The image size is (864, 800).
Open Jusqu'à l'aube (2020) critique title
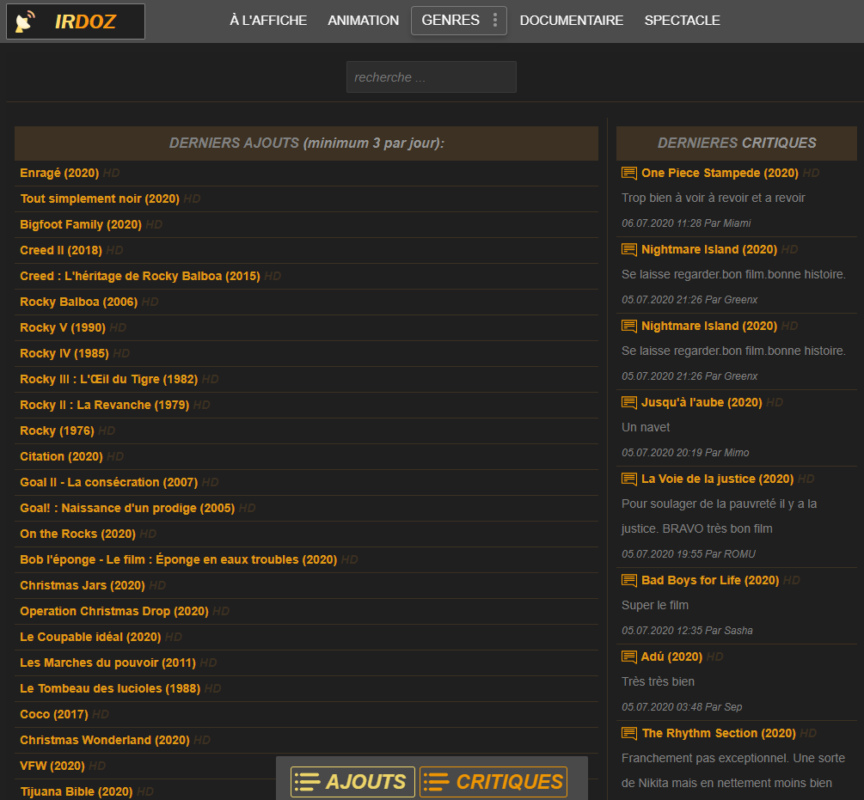point(701,402)
